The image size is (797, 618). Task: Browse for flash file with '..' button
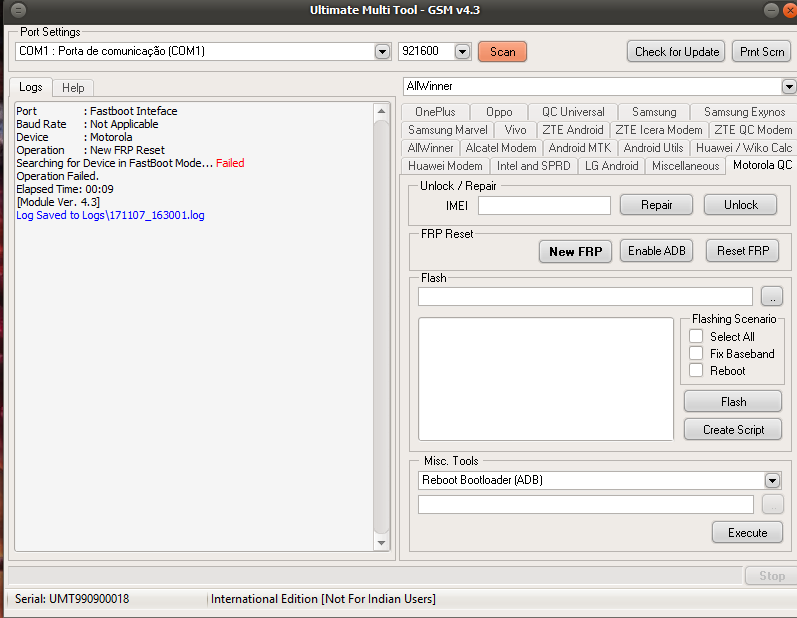click(772, 296)
